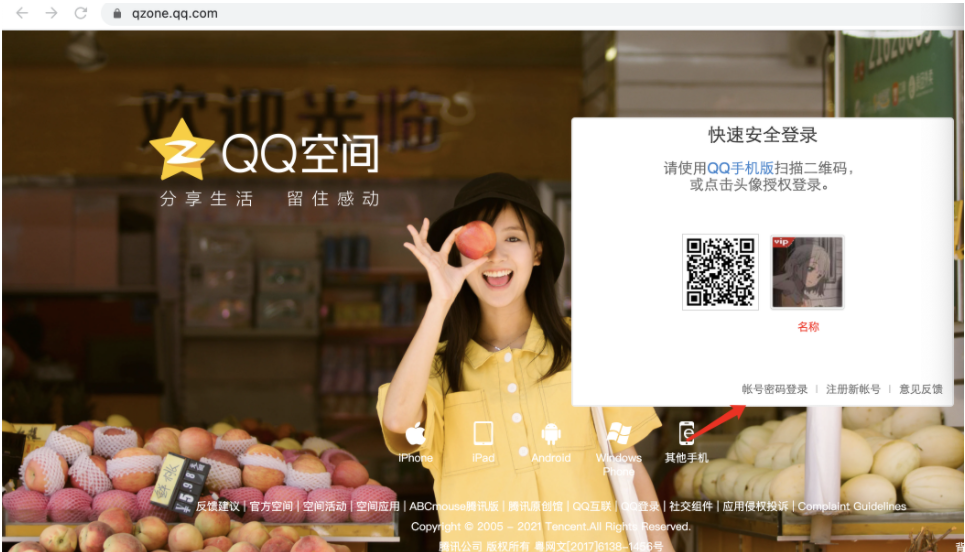Click the qzone.qq.com address bar

coord(529,13)
